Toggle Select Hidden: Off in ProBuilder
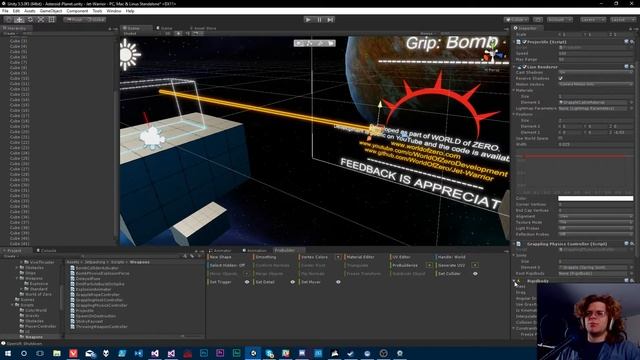 point(229,265)
